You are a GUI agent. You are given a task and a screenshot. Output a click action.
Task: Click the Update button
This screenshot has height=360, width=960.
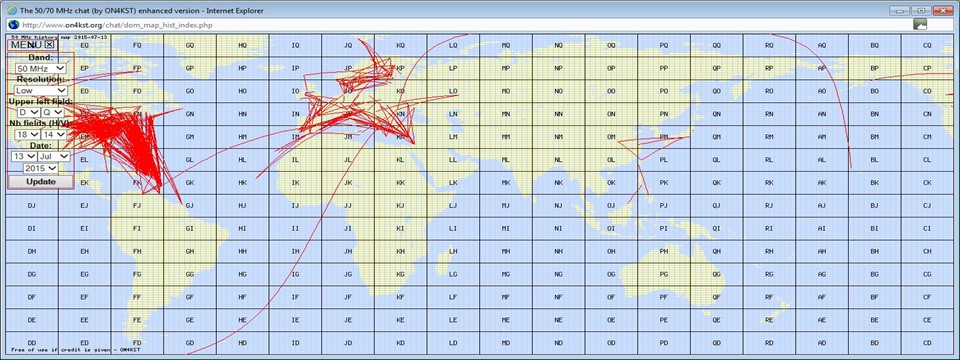(41, 182)
